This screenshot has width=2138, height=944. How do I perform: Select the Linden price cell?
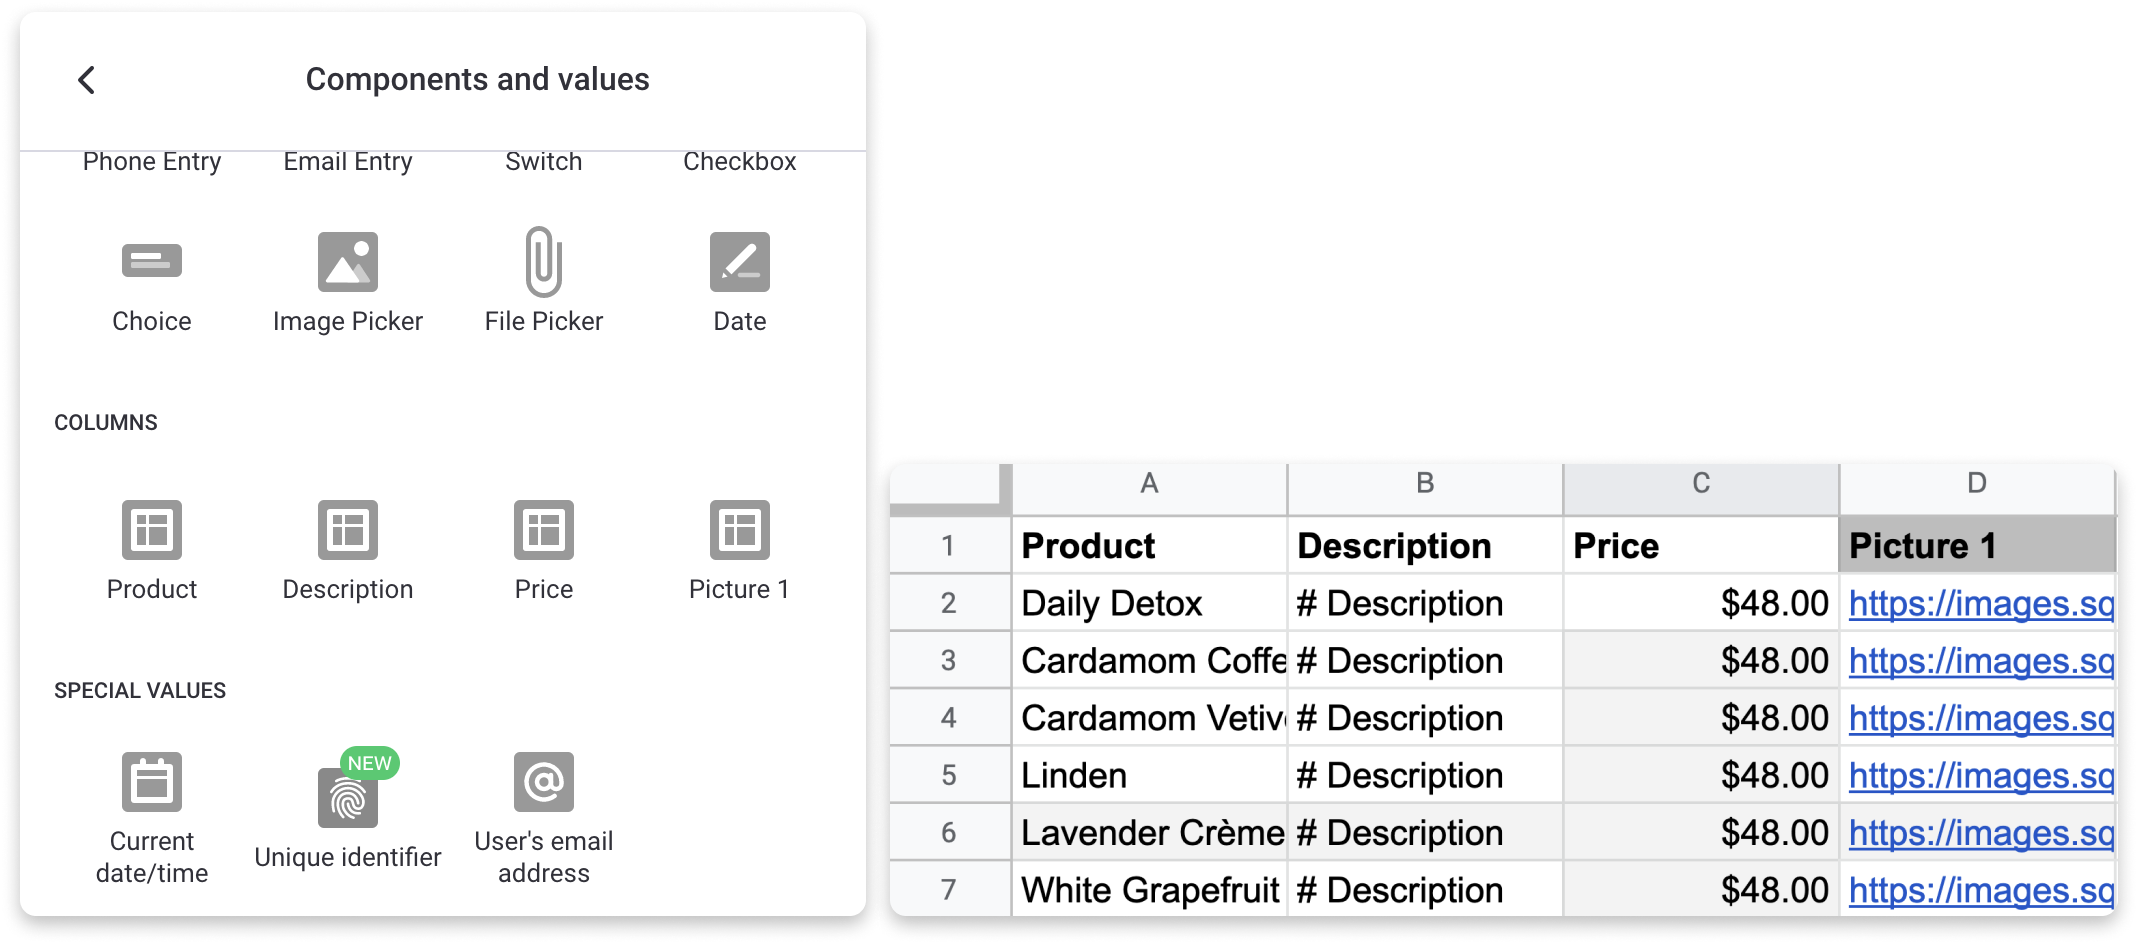(1700, 776)
